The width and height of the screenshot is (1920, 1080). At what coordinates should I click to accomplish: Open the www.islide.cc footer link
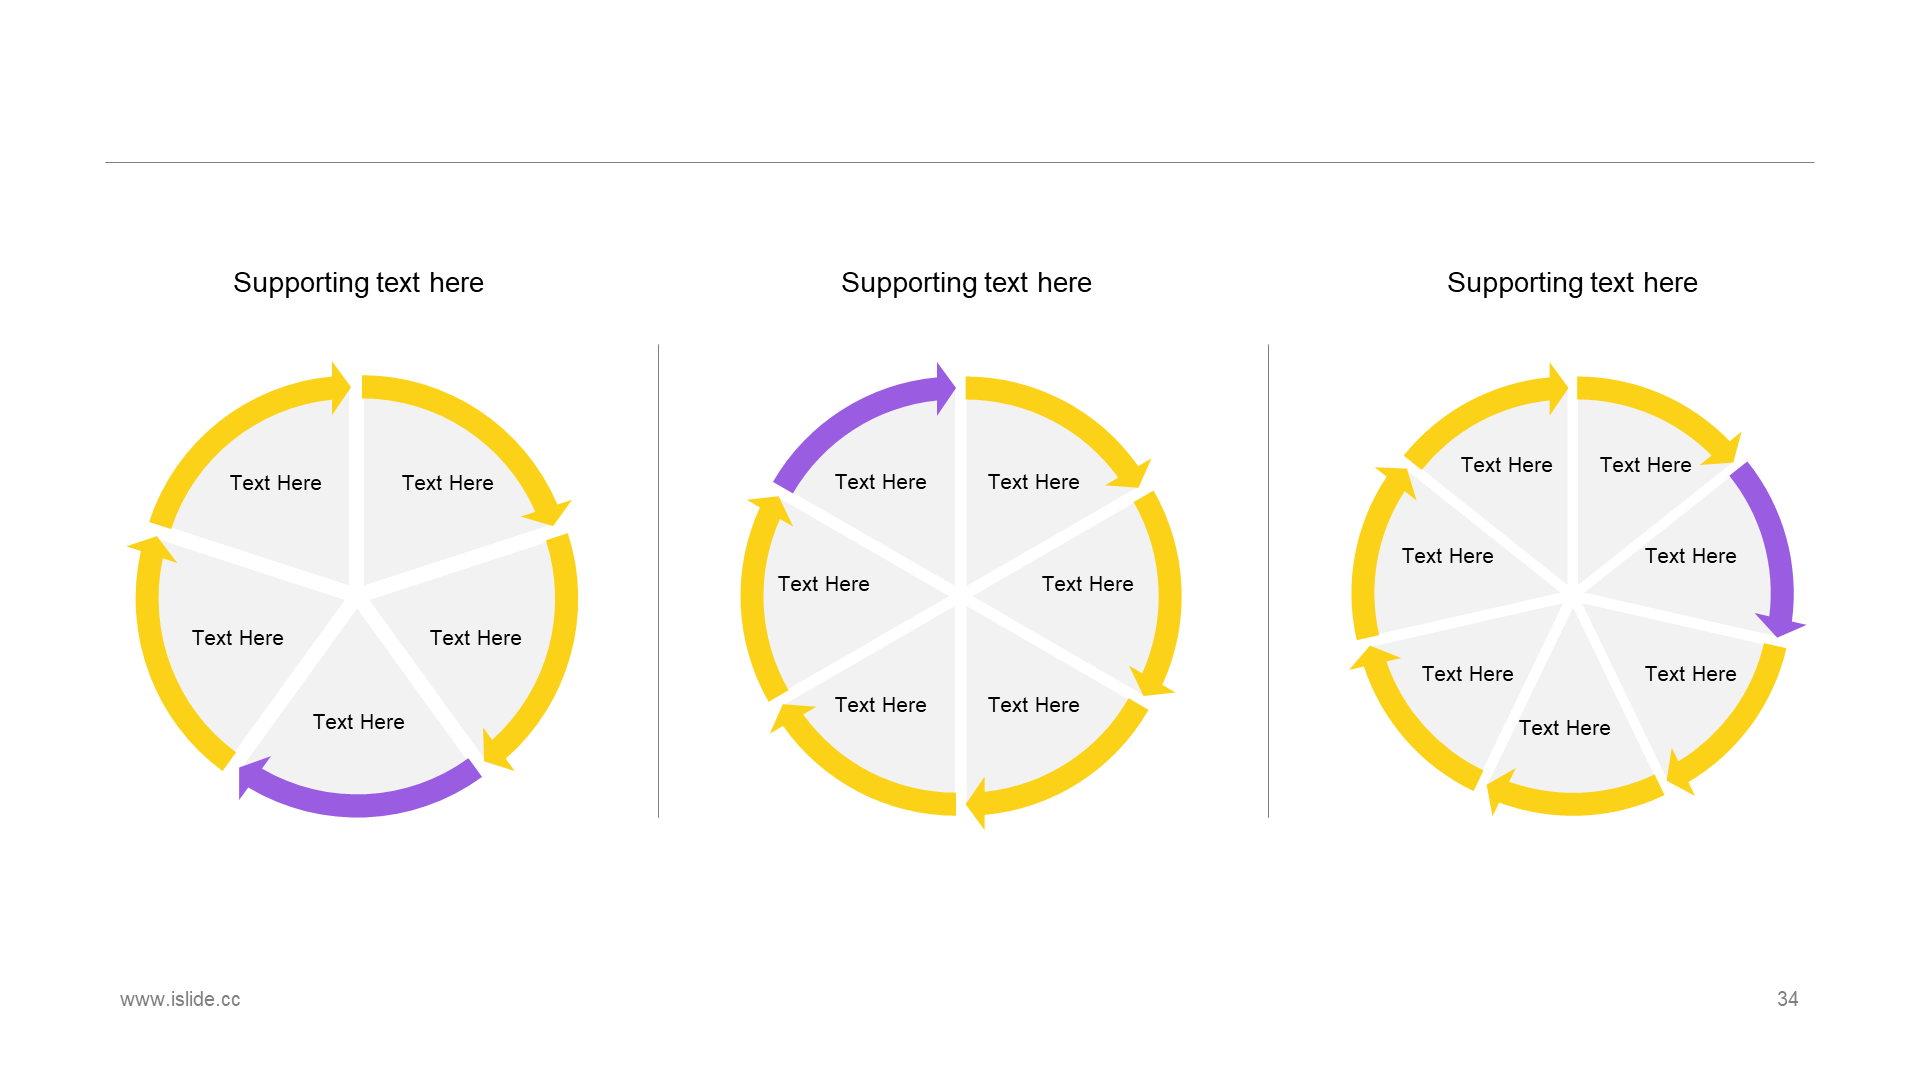click(x=180, y=999)
